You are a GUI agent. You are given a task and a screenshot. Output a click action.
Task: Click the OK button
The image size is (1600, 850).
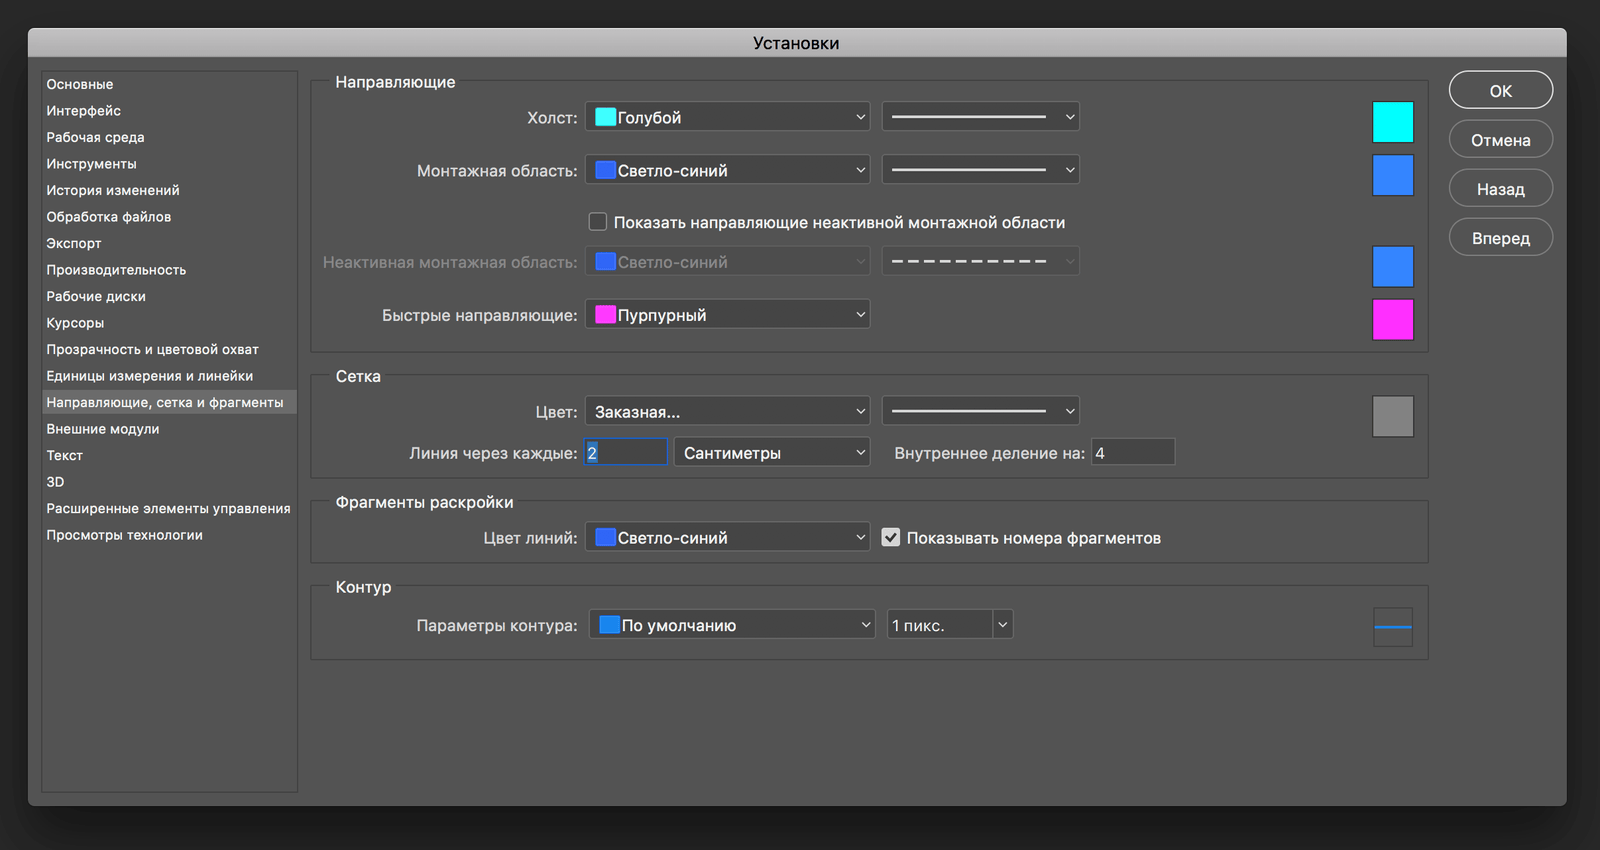(x=1500, y=91)
